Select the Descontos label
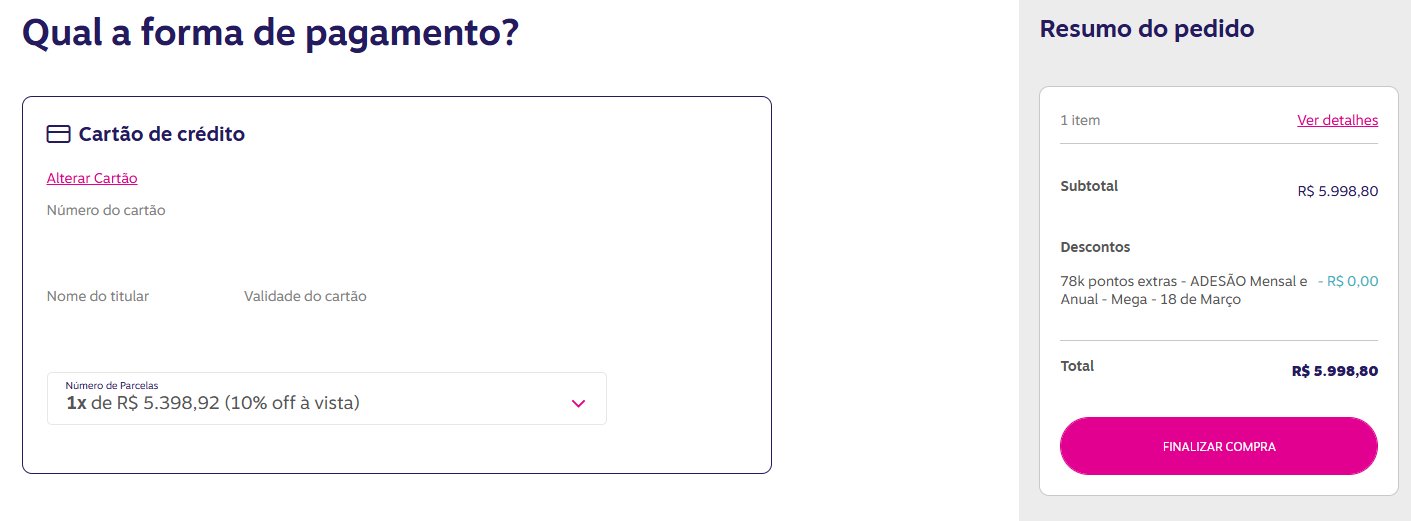The image size is (1411, 521). [x=1095, y=247]
